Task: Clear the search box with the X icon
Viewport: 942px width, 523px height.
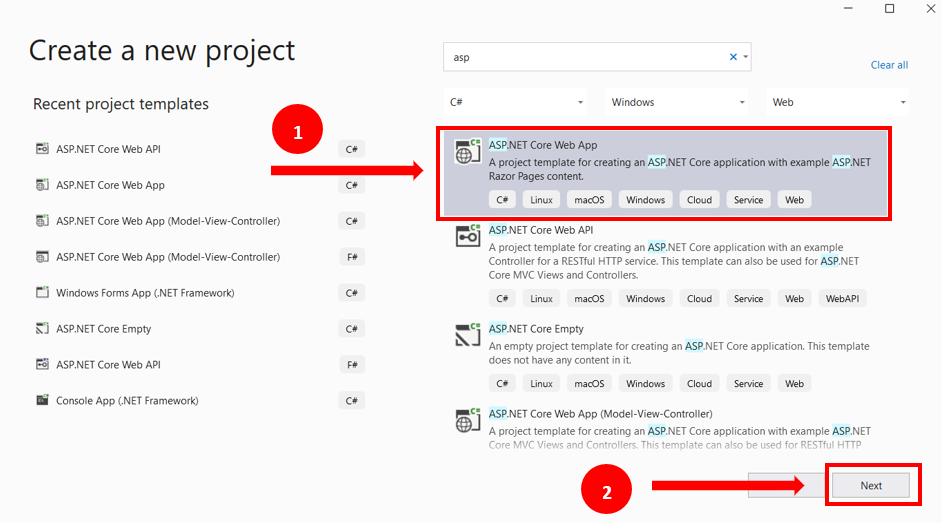Action: 733,57
